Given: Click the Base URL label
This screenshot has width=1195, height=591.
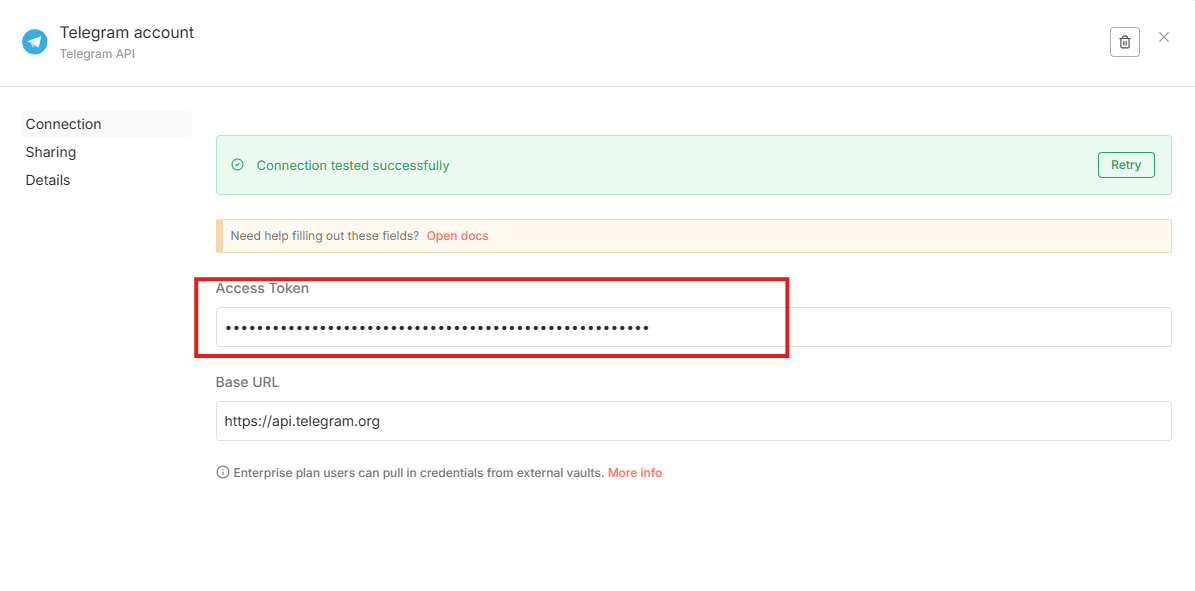Looking at the screenshot, I should point(248,382).
